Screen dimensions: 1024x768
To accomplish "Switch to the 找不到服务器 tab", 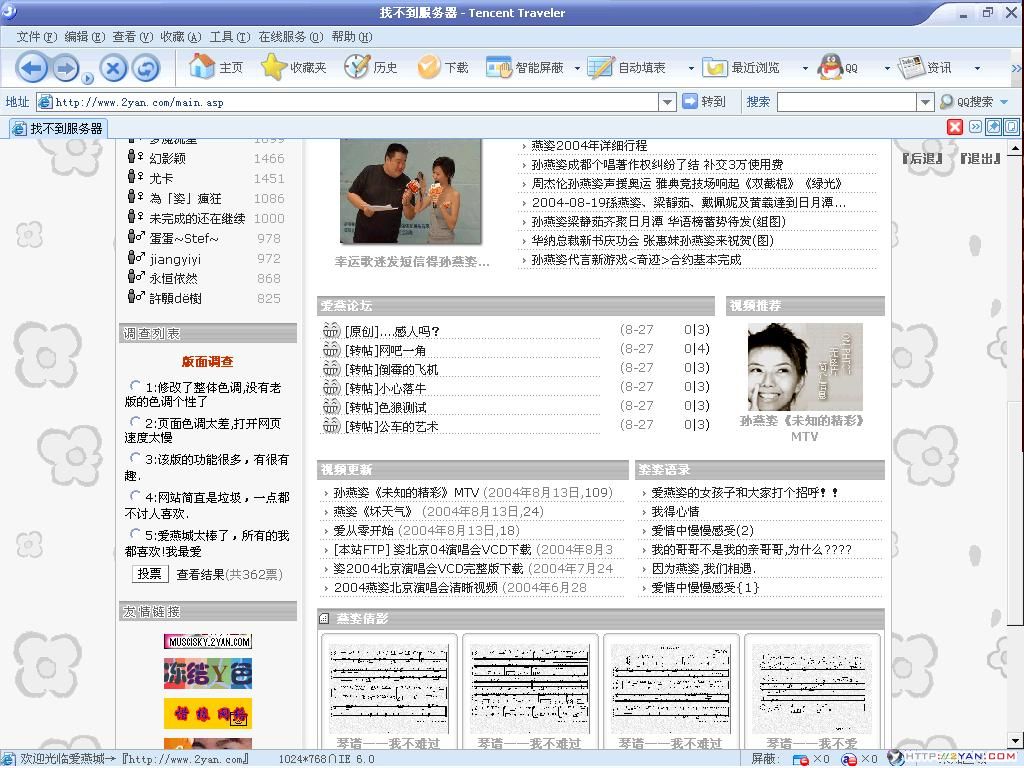I will [x=60, y=128].
